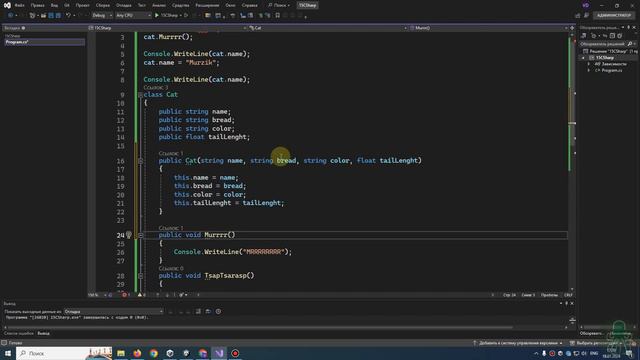Screen dimensions: 640x360
Task: Open Firefox from the taskbar
Action: 137,353
